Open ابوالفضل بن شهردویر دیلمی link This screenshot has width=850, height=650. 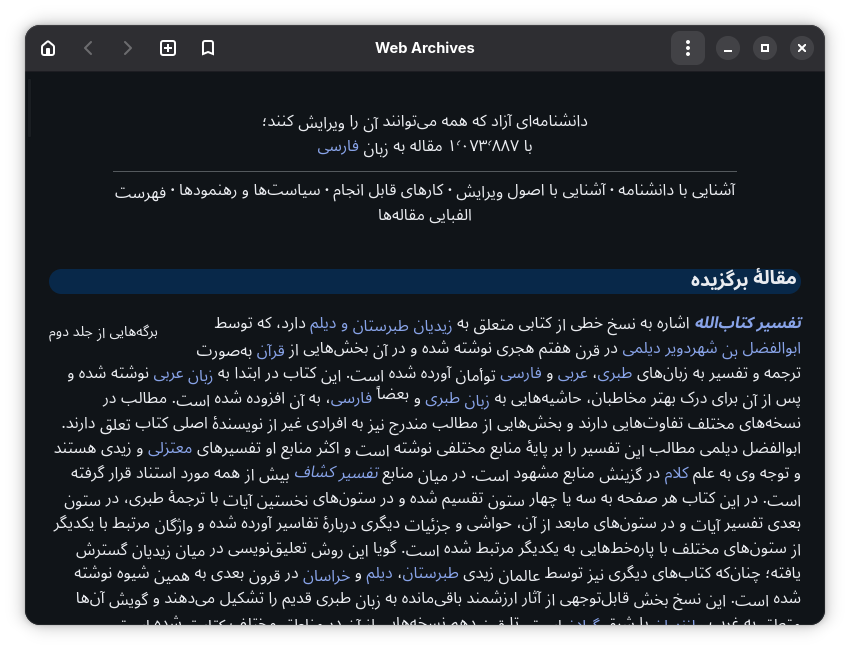(711, 349)
